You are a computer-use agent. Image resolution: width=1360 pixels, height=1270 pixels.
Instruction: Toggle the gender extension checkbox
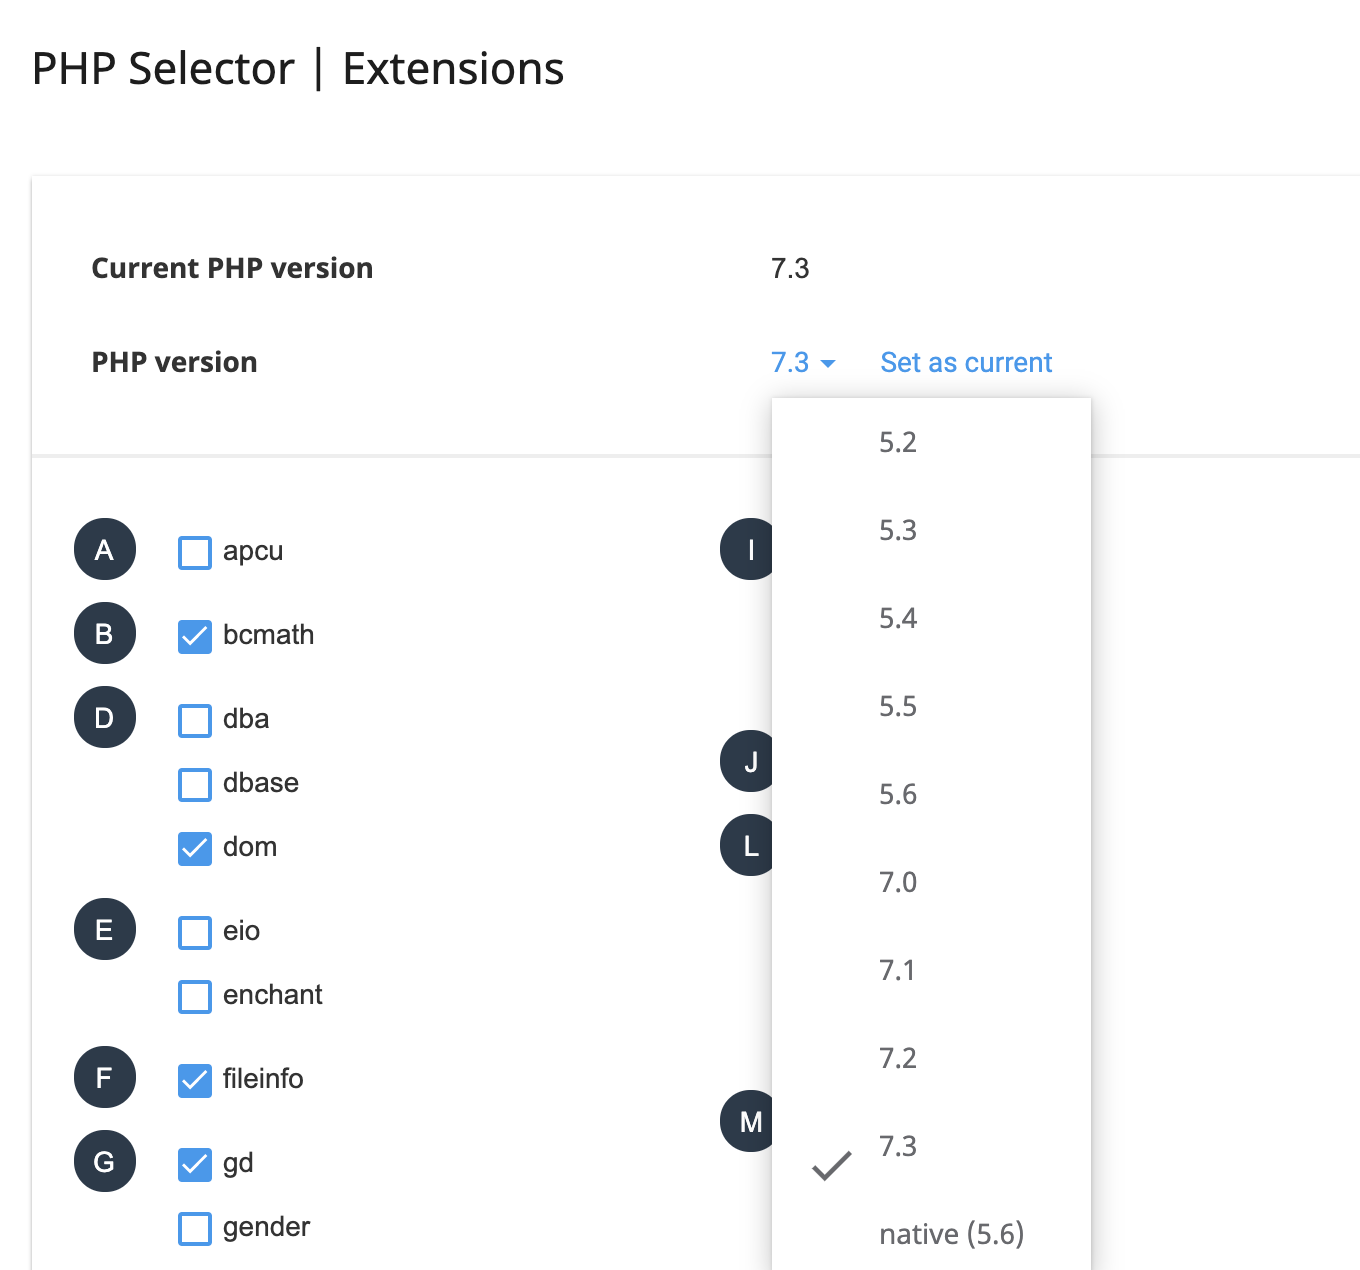pos(195,1228)
